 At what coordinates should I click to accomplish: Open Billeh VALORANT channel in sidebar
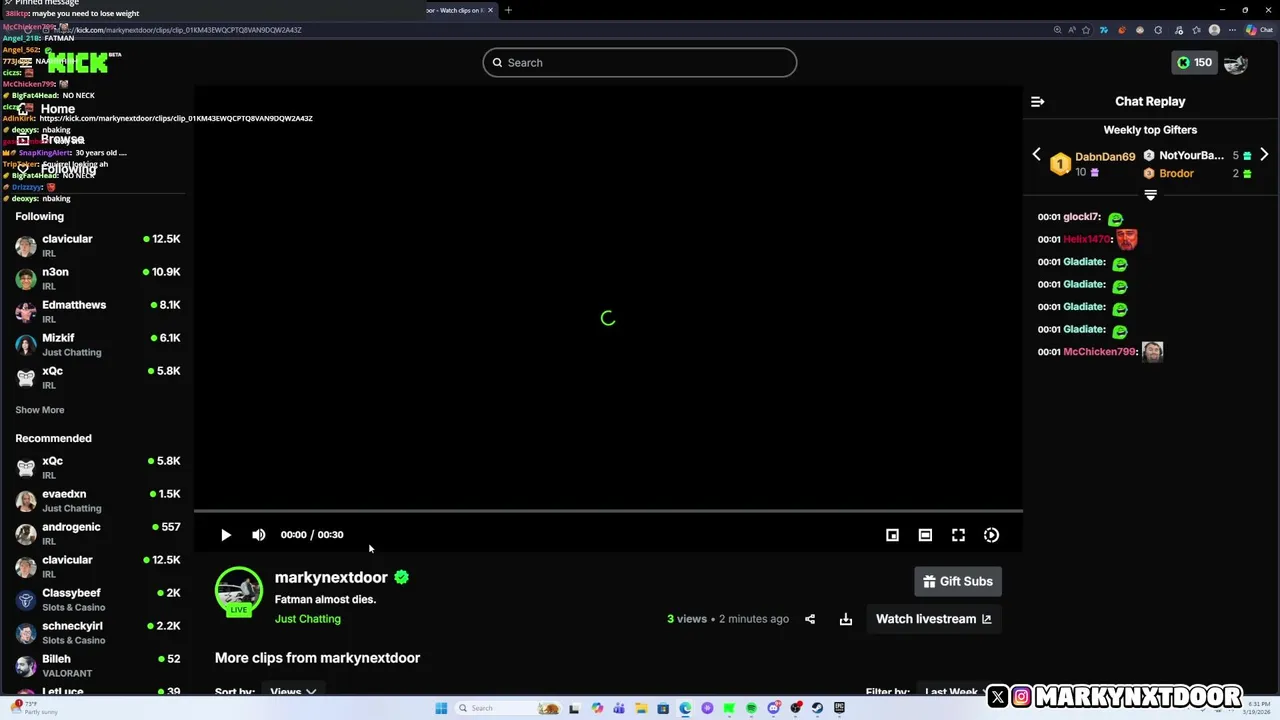tap(97, 665)
